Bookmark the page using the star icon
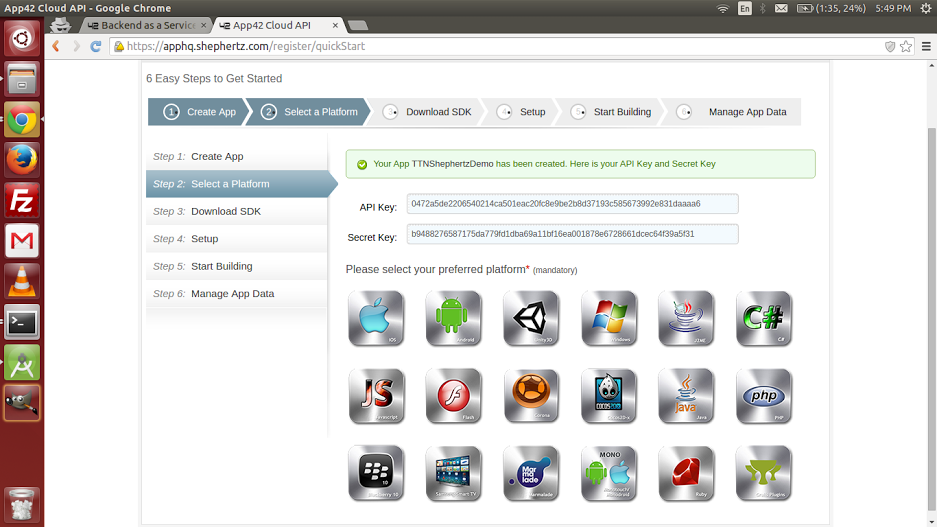The width and height of the screenshot is (937, 527). pyautogui.click(x=906, y=46)
